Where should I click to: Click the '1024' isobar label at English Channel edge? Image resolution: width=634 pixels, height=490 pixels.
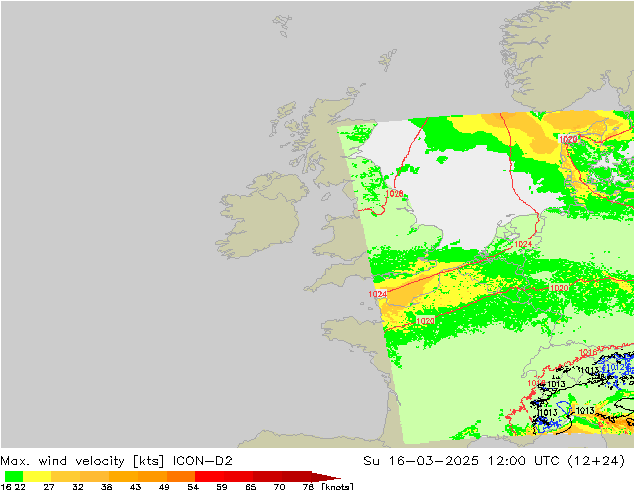378,294
